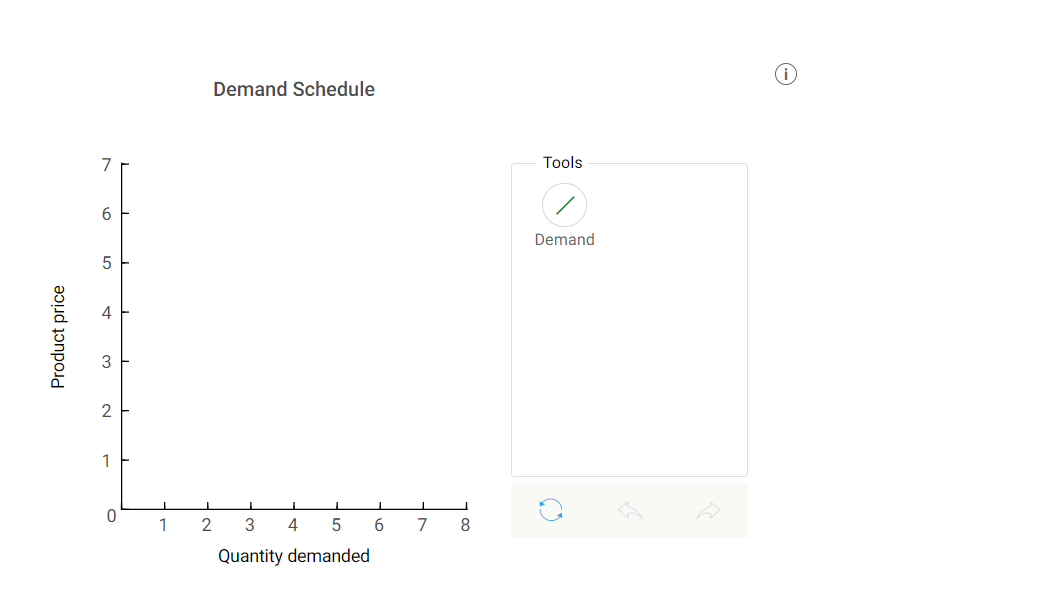This screenshot has height=592, width=1052.
Task: Click the redo arrow icon
Action: point(709,510)
